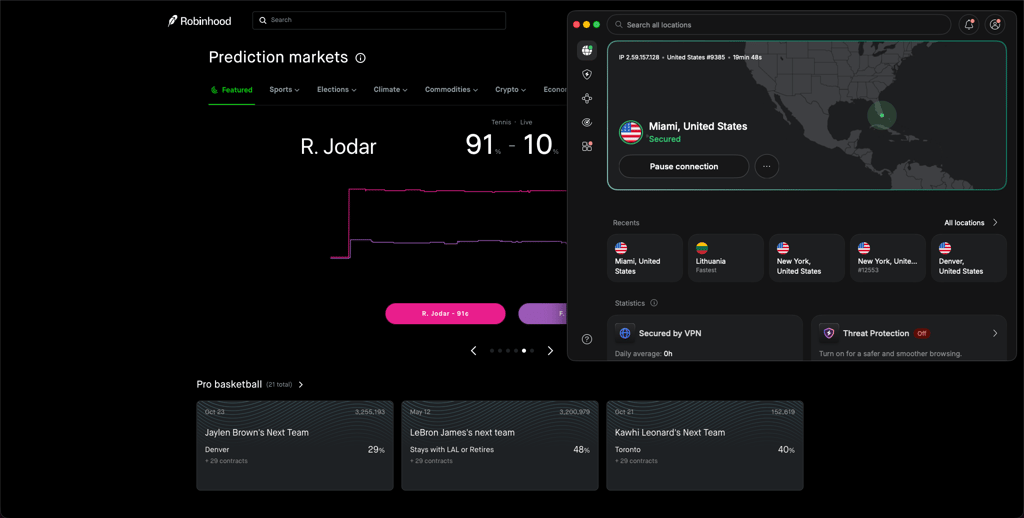Open the Dark Web Monitor radar icon in the VPN sidebar
This screenshot has height=518, width=1024.
586,122
